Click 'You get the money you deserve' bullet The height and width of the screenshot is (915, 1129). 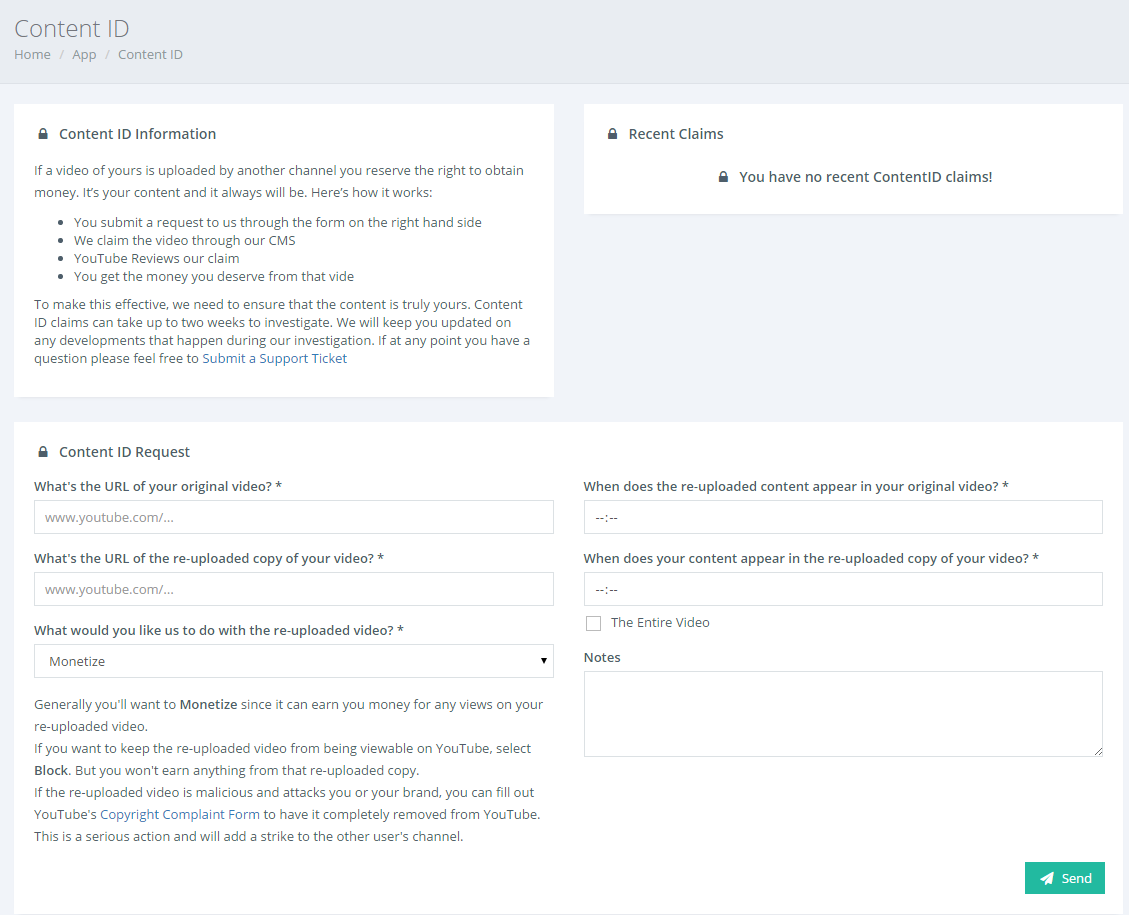point(214,276)
